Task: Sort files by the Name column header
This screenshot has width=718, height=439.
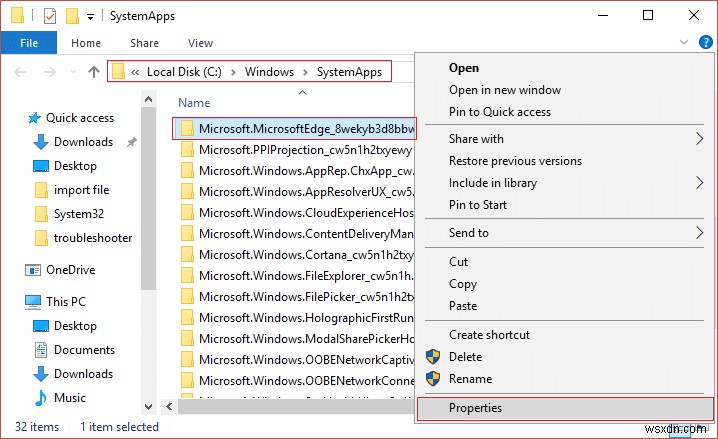Action: pos(194,103)
